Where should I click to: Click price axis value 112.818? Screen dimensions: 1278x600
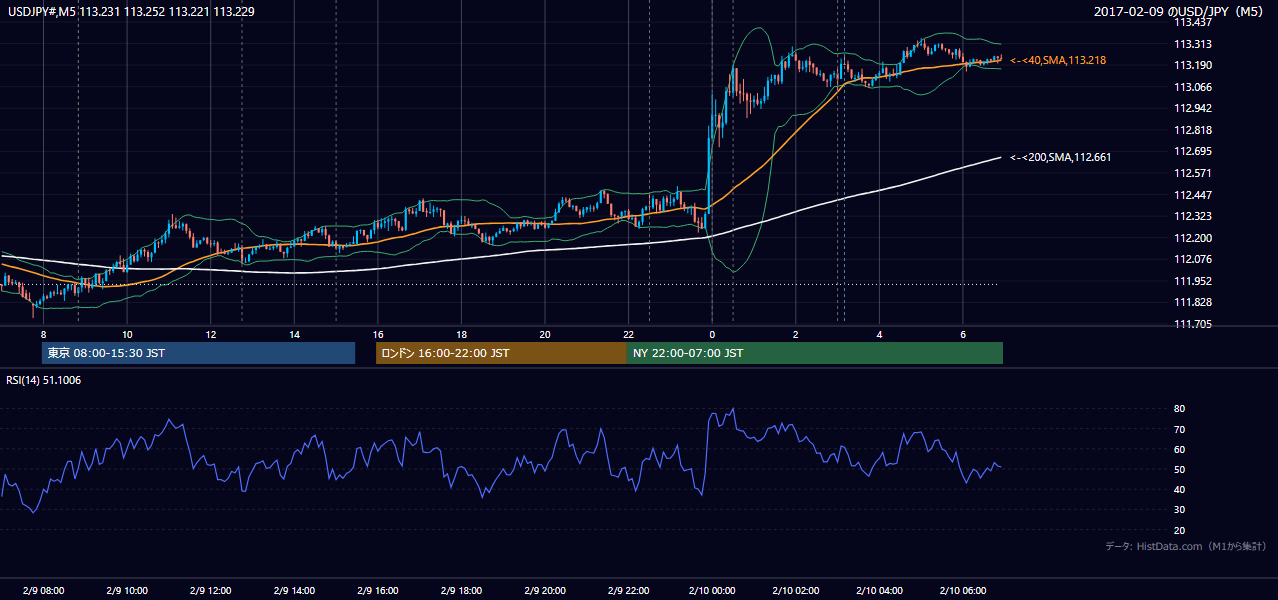click(x=1192, y=130)
